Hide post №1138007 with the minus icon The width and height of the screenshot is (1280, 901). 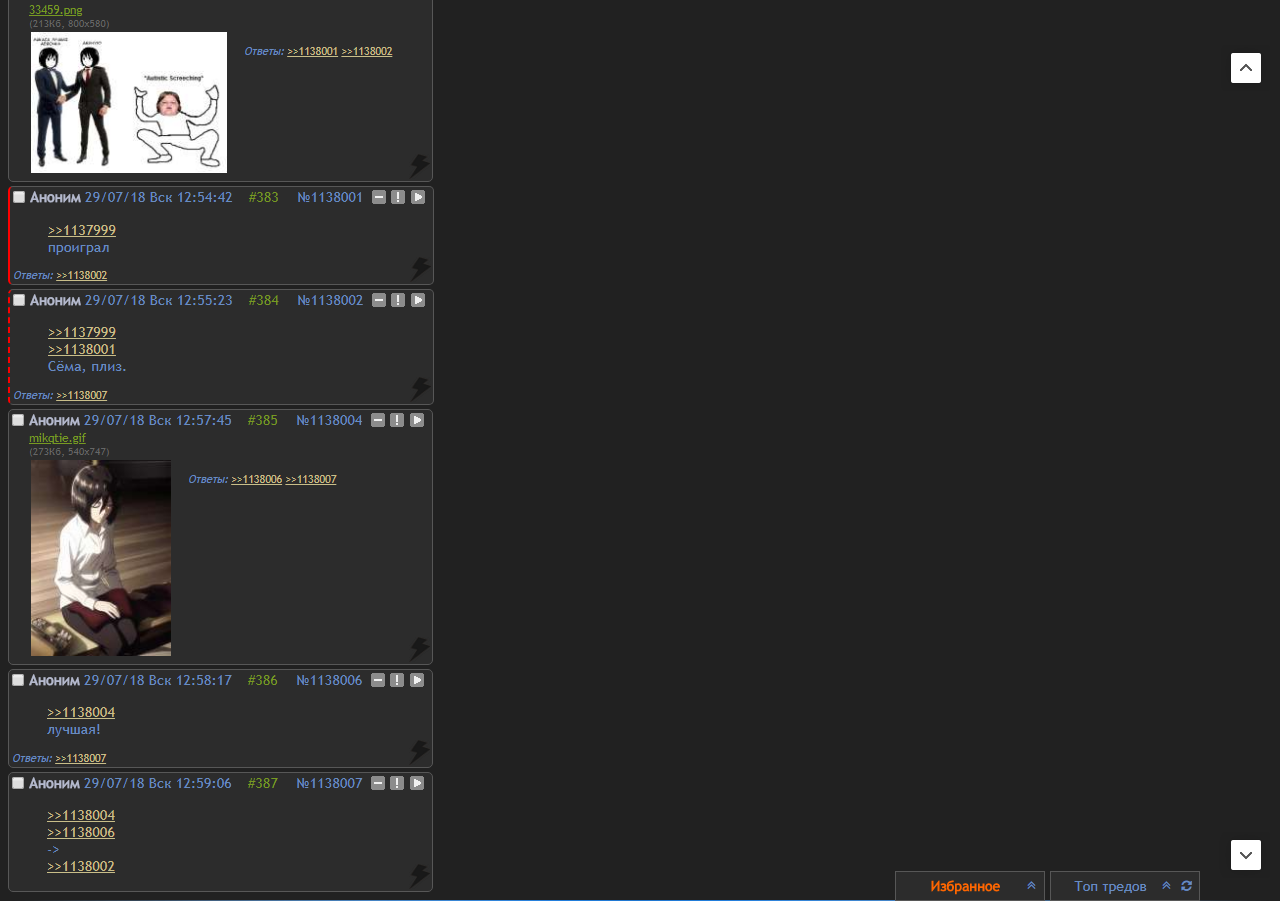378,783
